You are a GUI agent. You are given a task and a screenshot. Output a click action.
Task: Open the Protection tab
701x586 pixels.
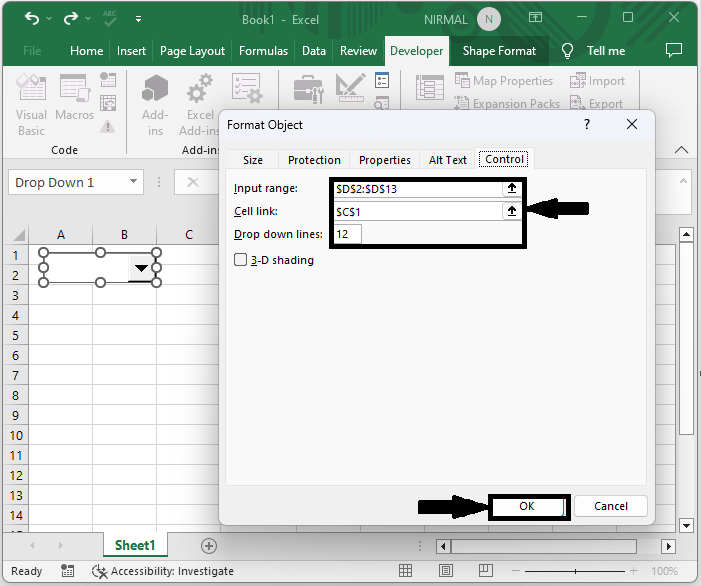click(x=314, y=160)
